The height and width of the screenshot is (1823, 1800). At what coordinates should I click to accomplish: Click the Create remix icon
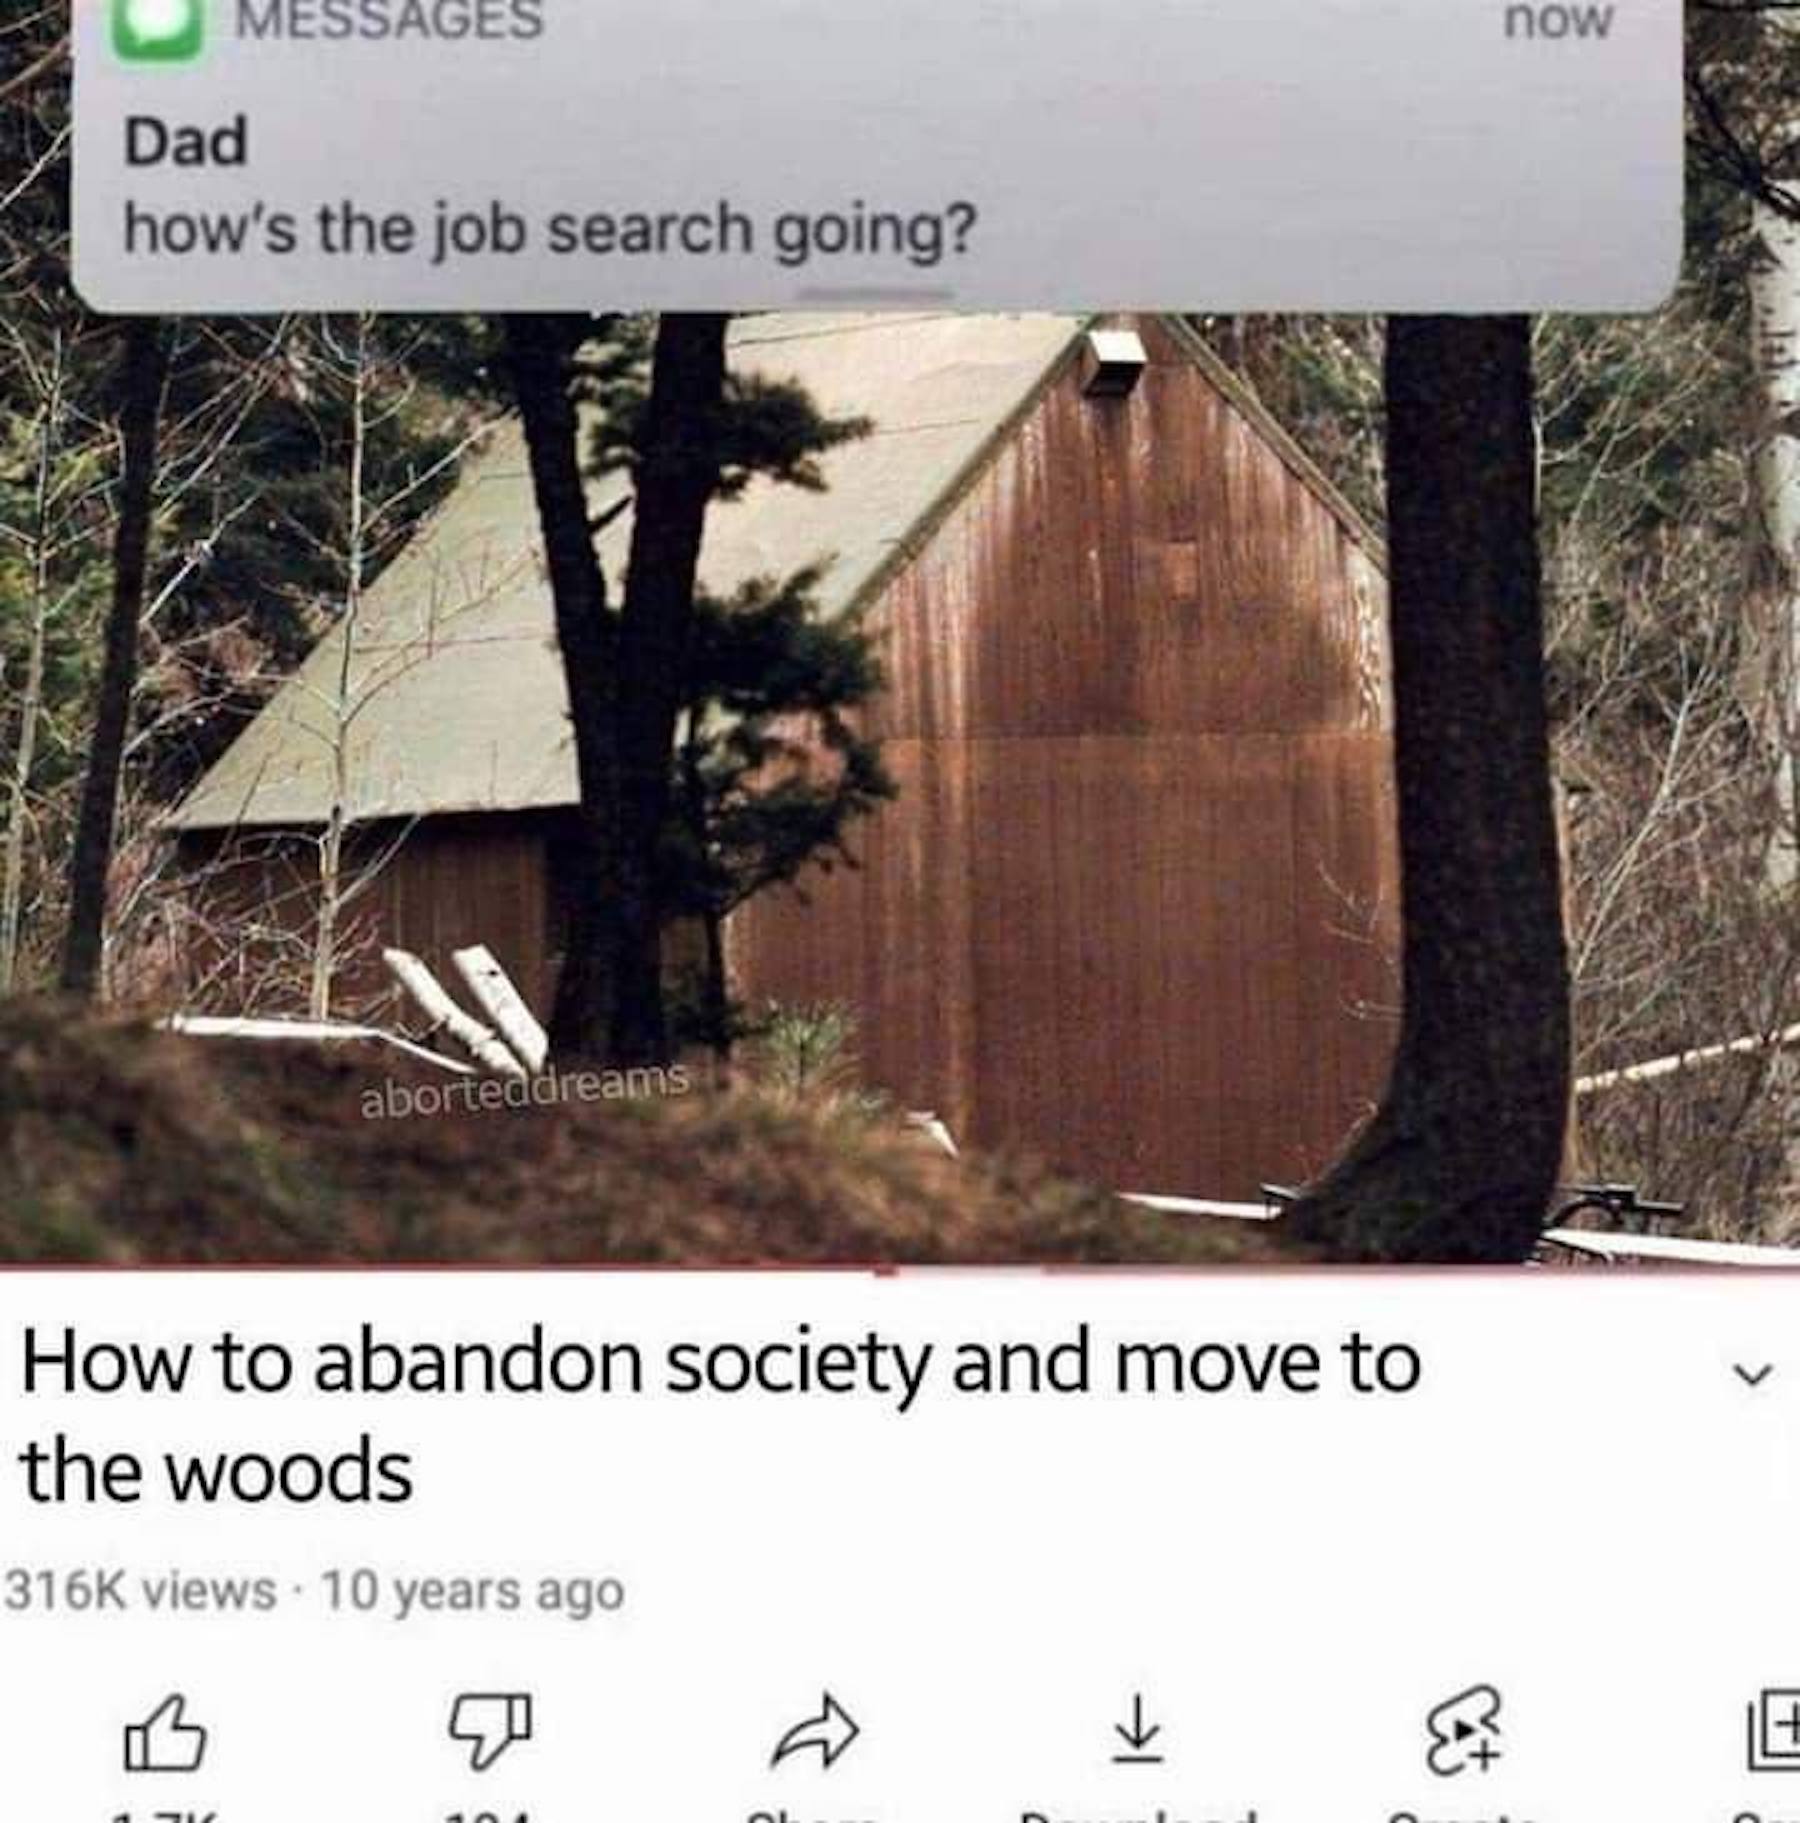click(1463, 1732)
